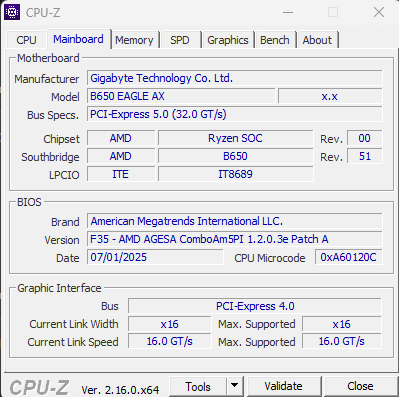Click the southbridge AMD vendor field
Screen dimensions: 399x397
(121, 156)
